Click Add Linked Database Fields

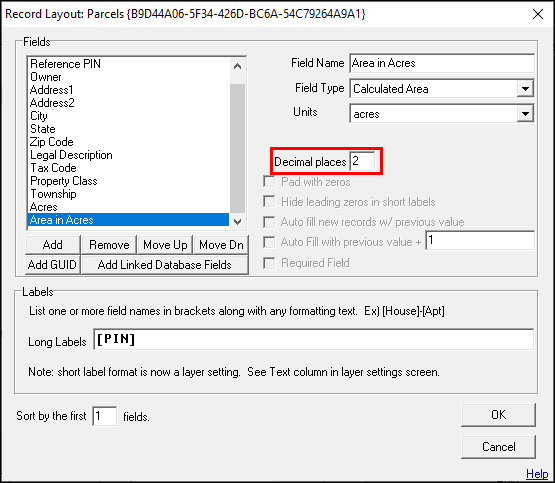coord(165,265)
